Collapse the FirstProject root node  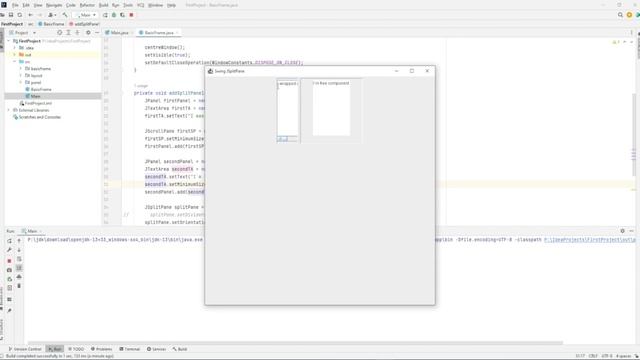[9, 41]
